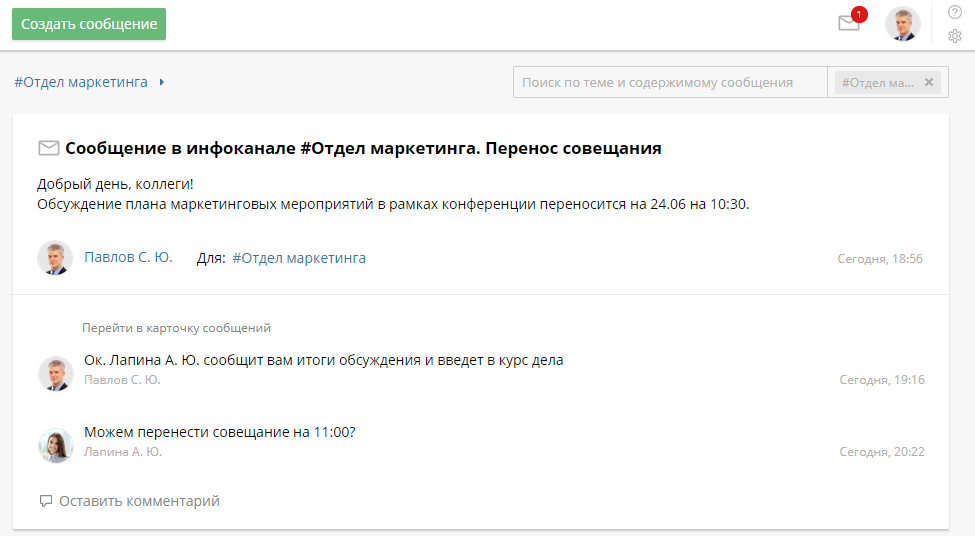Click Павлов's avatar next to the Ок. comment
Image resolution: width=975 pixels, height=536 pixels.
pos(55,373)
